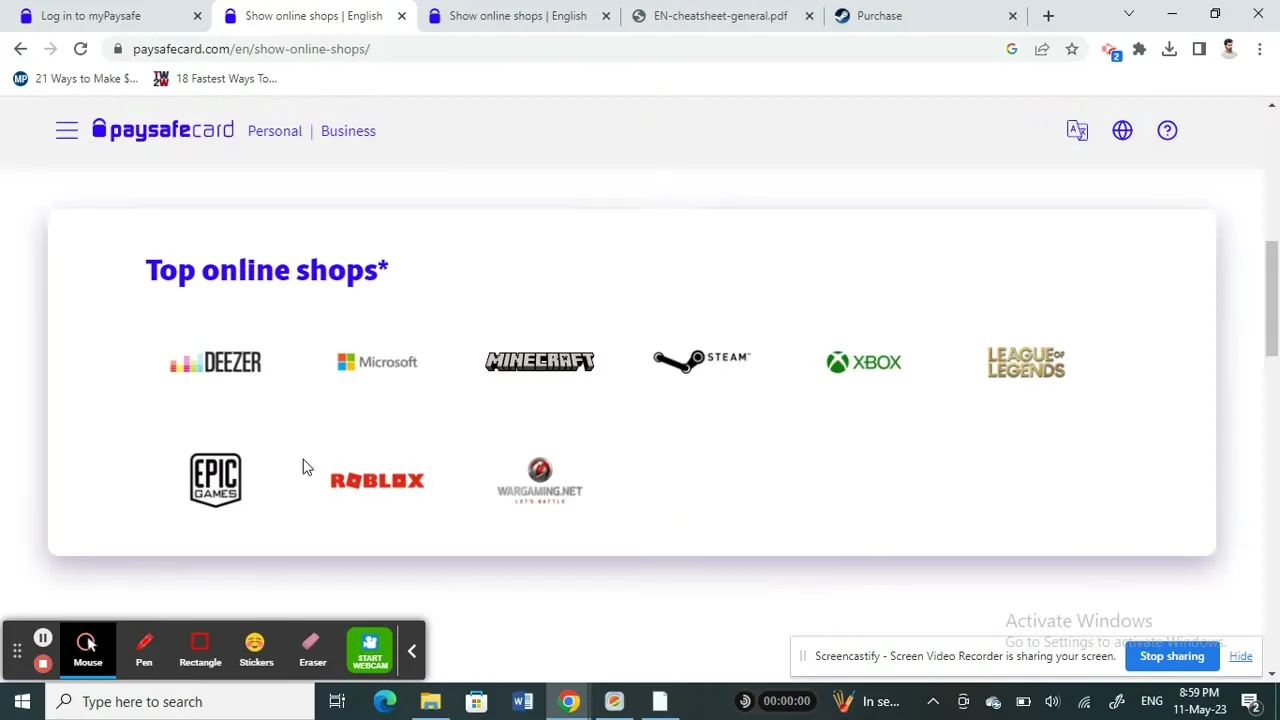Switch to EN-cheatsheet-general.pdf tab

click(720, 16)
